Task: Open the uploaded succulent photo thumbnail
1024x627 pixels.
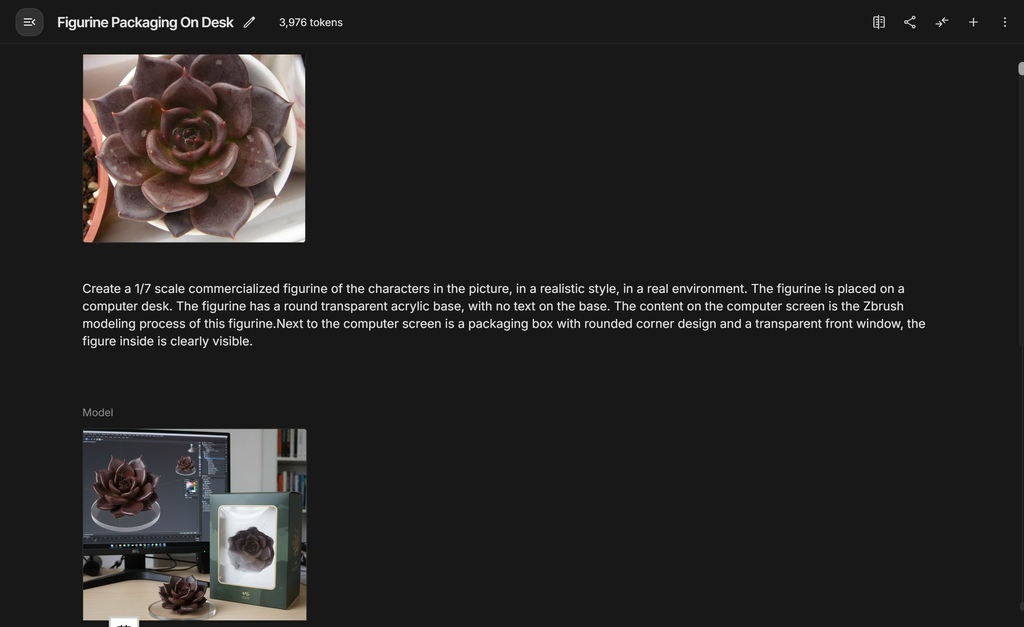Action: (194, 148)
